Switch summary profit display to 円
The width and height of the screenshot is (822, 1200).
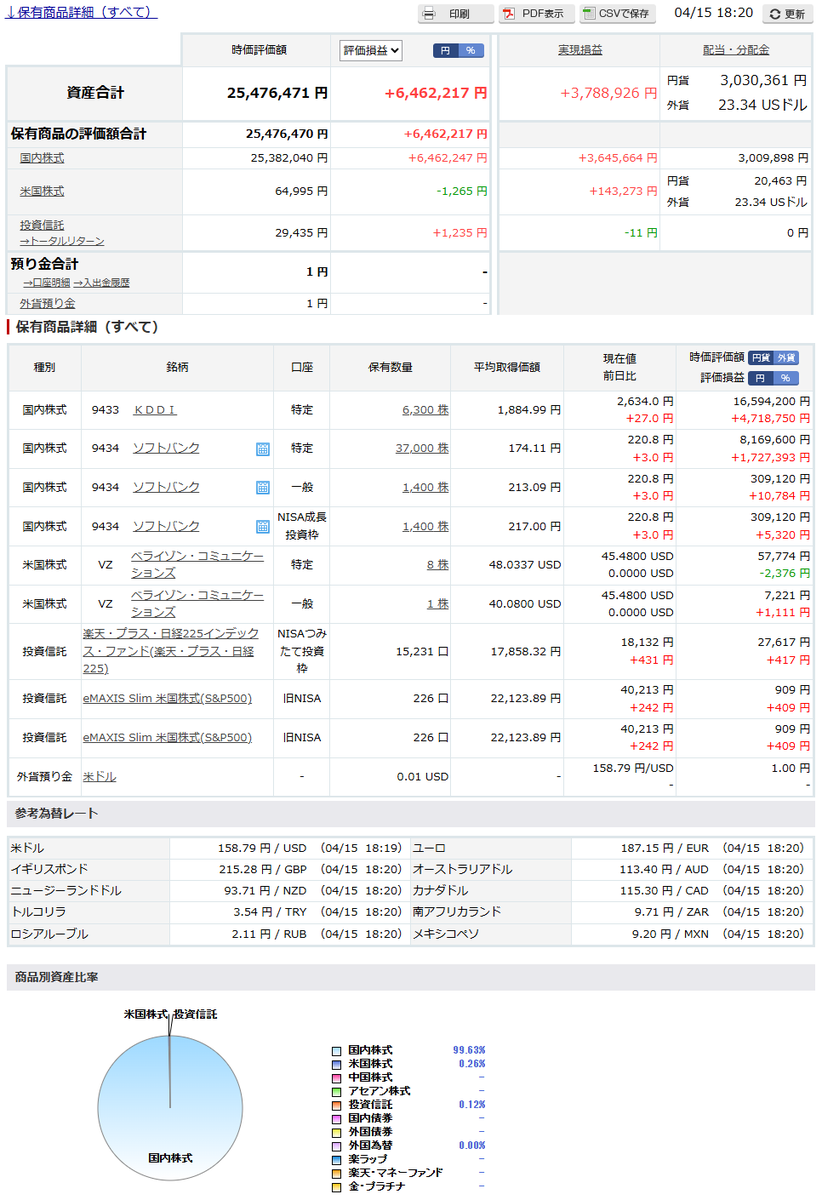(x=445, y=51)
